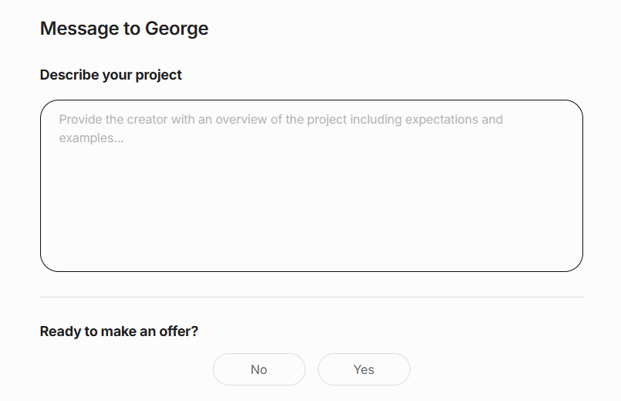Click the horizontal divider below the text box
The image size is (621, 401).
(x=311, y=297)
